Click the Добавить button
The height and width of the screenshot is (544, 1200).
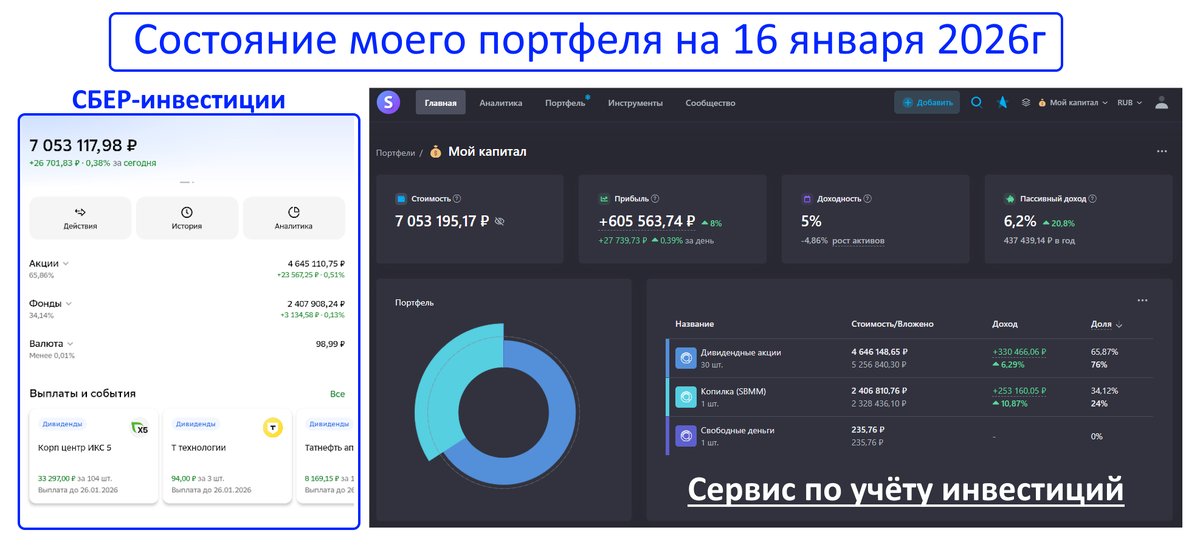point(927,102)
